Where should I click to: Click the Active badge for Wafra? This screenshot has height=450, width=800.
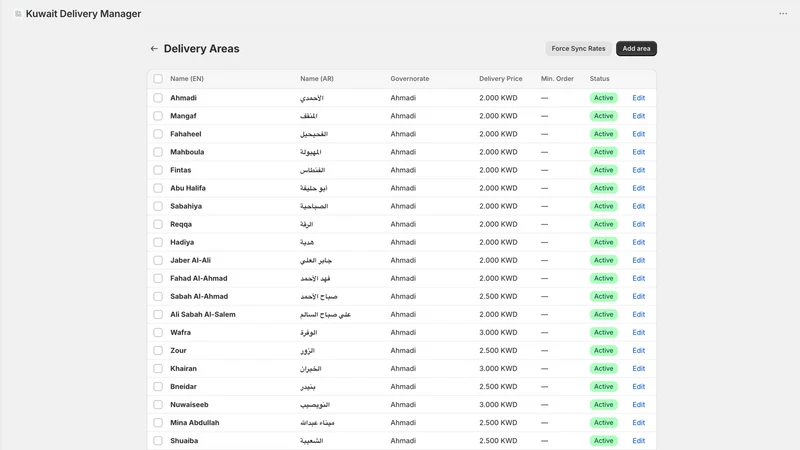point(604,332)
